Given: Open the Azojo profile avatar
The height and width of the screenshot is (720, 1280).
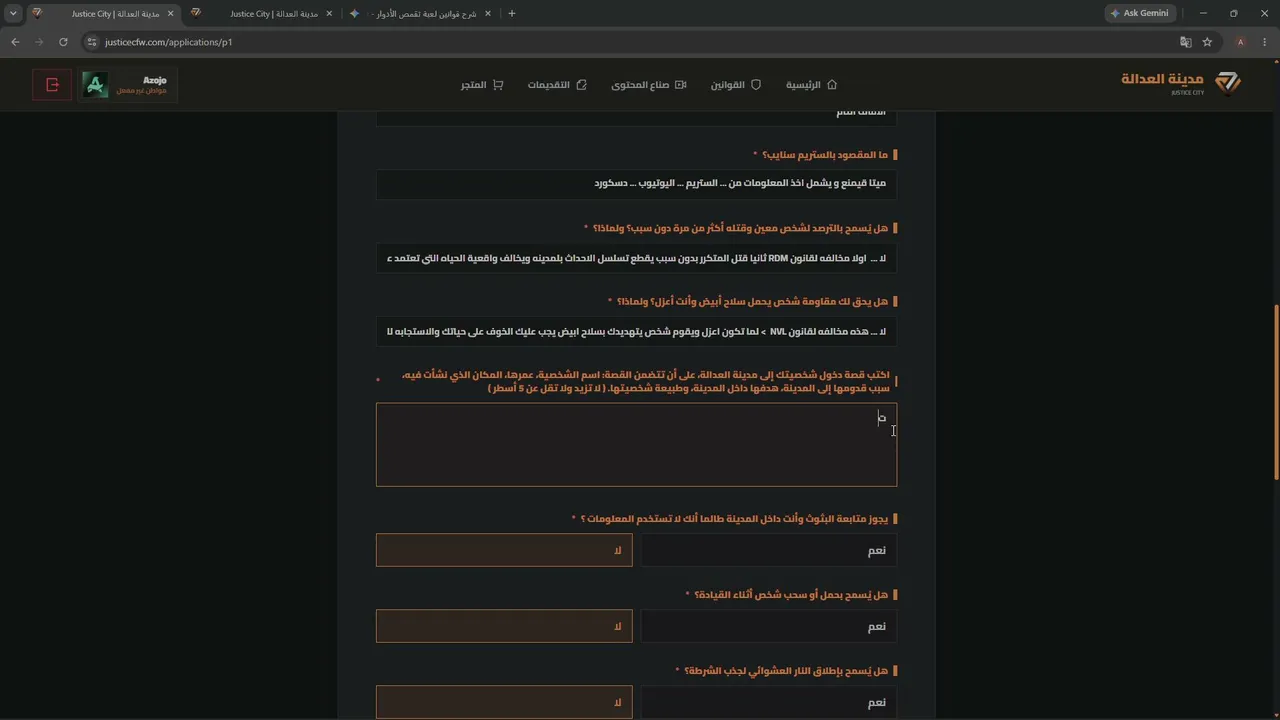Looking at the screenshot, I should [96, 85].
